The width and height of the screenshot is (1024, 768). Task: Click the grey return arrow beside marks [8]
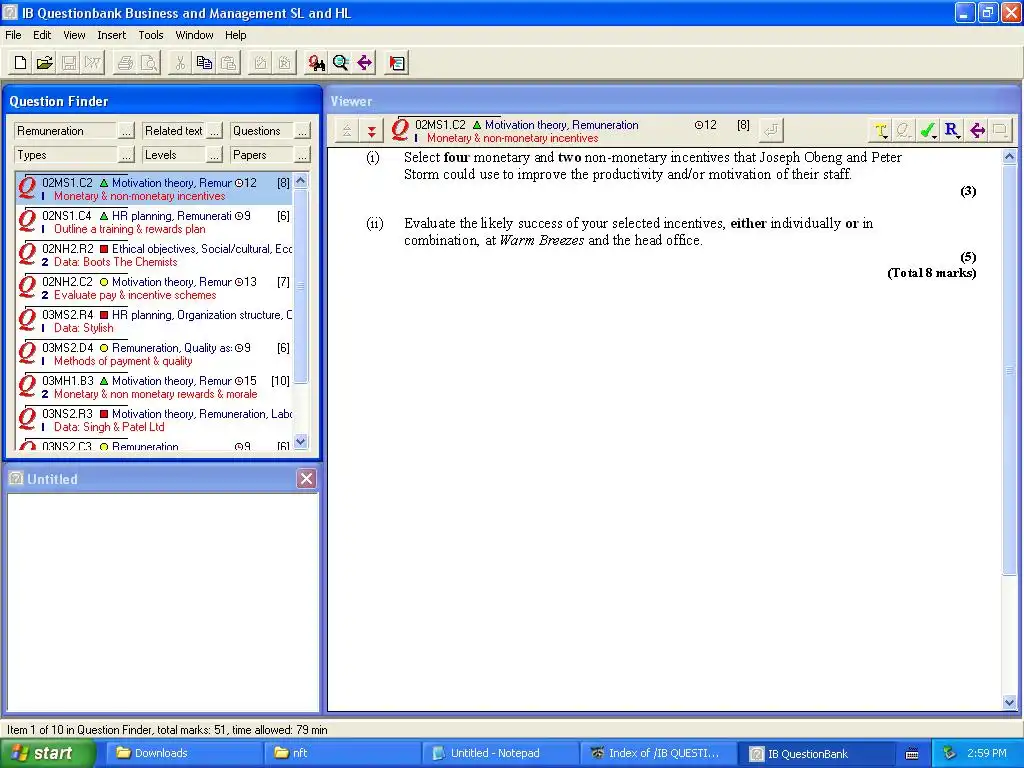click(x=771, y=131)
